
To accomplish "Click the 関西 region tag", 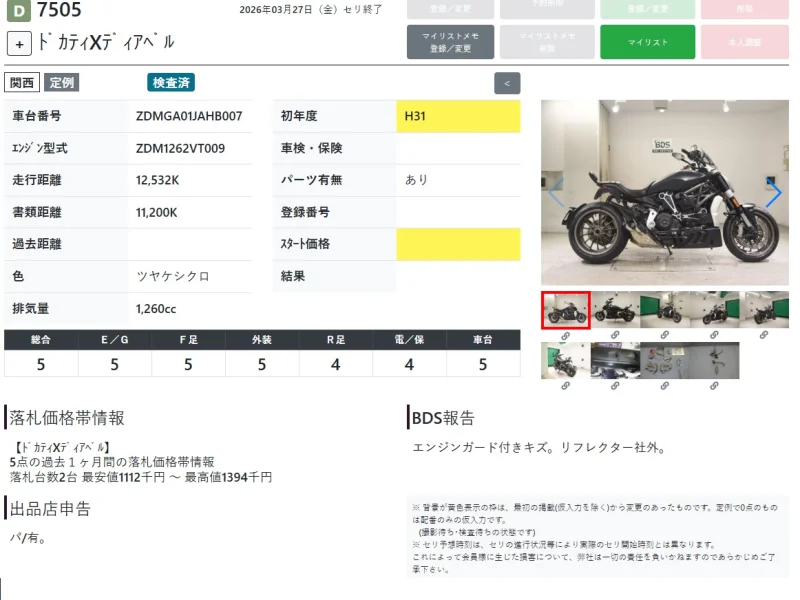I will pyautogui.click(x=22, y=83).
